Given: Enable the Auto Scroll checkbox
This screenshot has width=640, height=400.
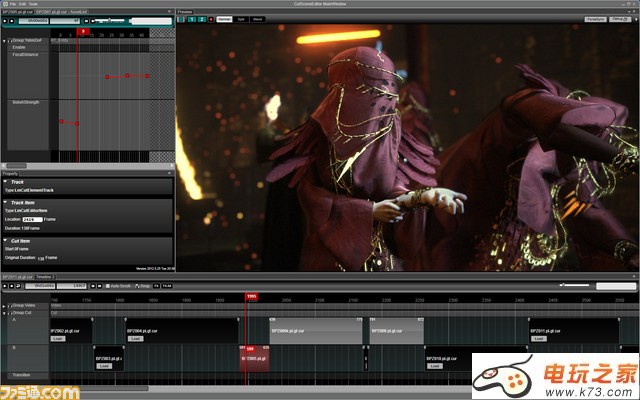Looking at the screenshot, I should coord(109,285).
